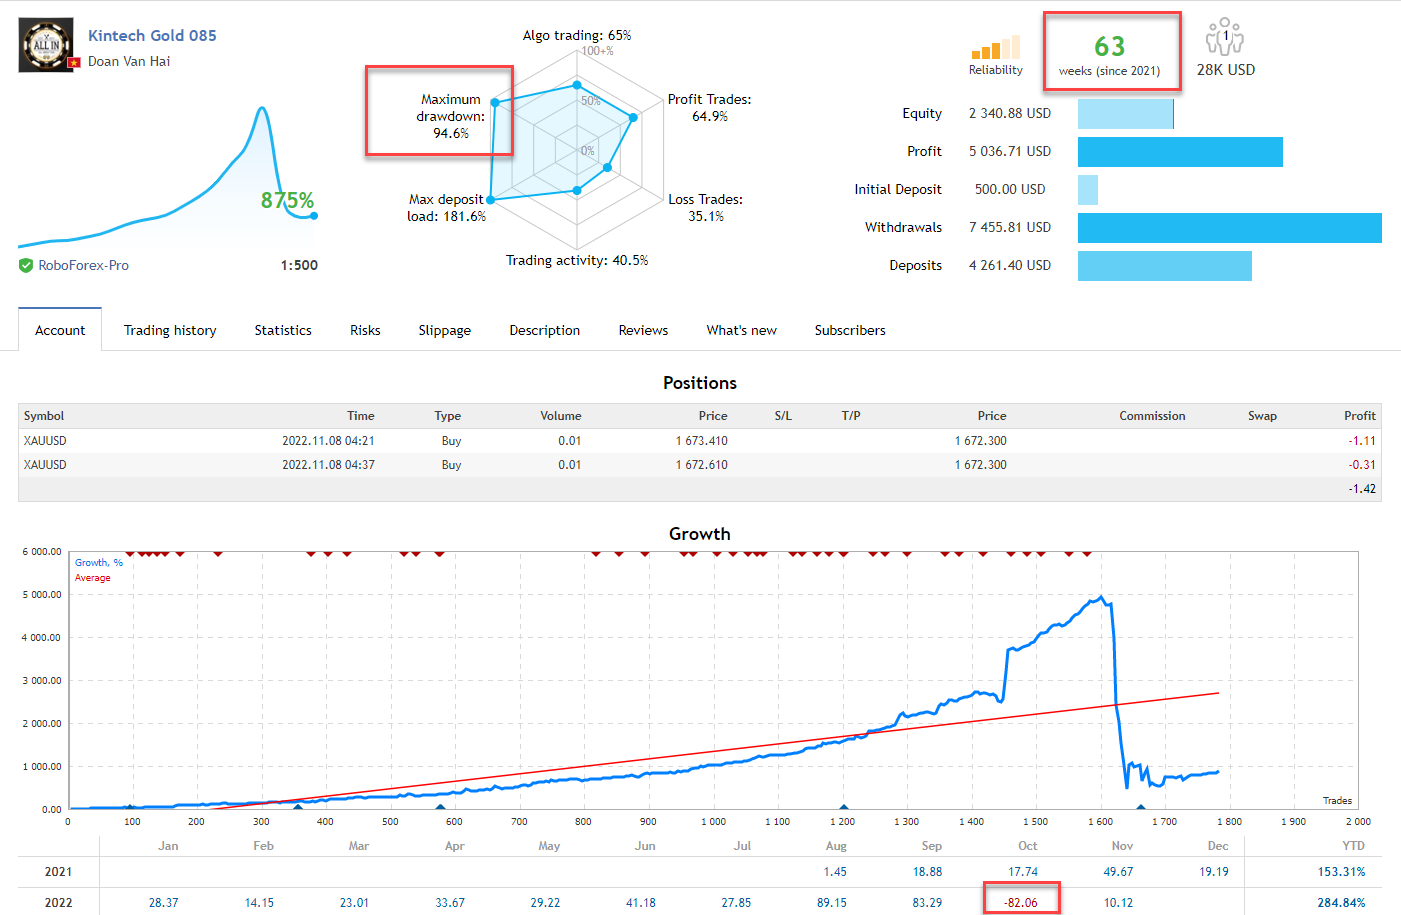Click the subscribers people icon
The width and height of the screenshot is (1401, 915).
click(1225, 37)
